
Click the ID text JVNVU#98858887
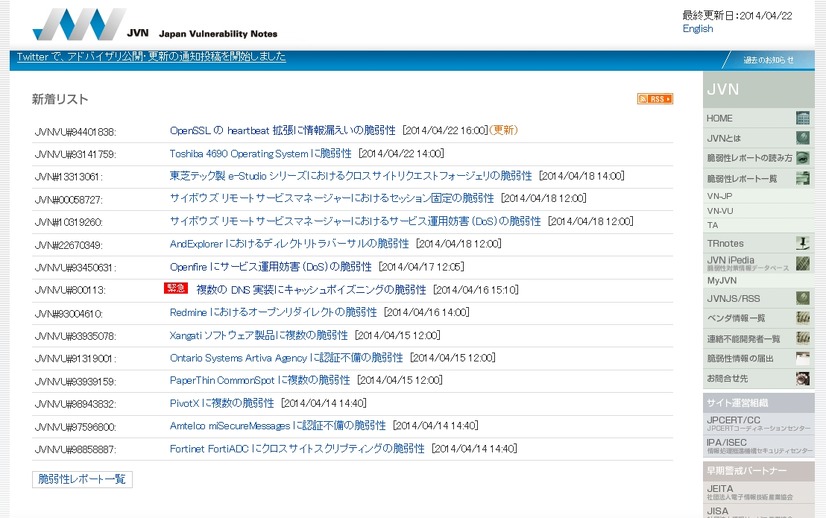(x=75, y=449)
